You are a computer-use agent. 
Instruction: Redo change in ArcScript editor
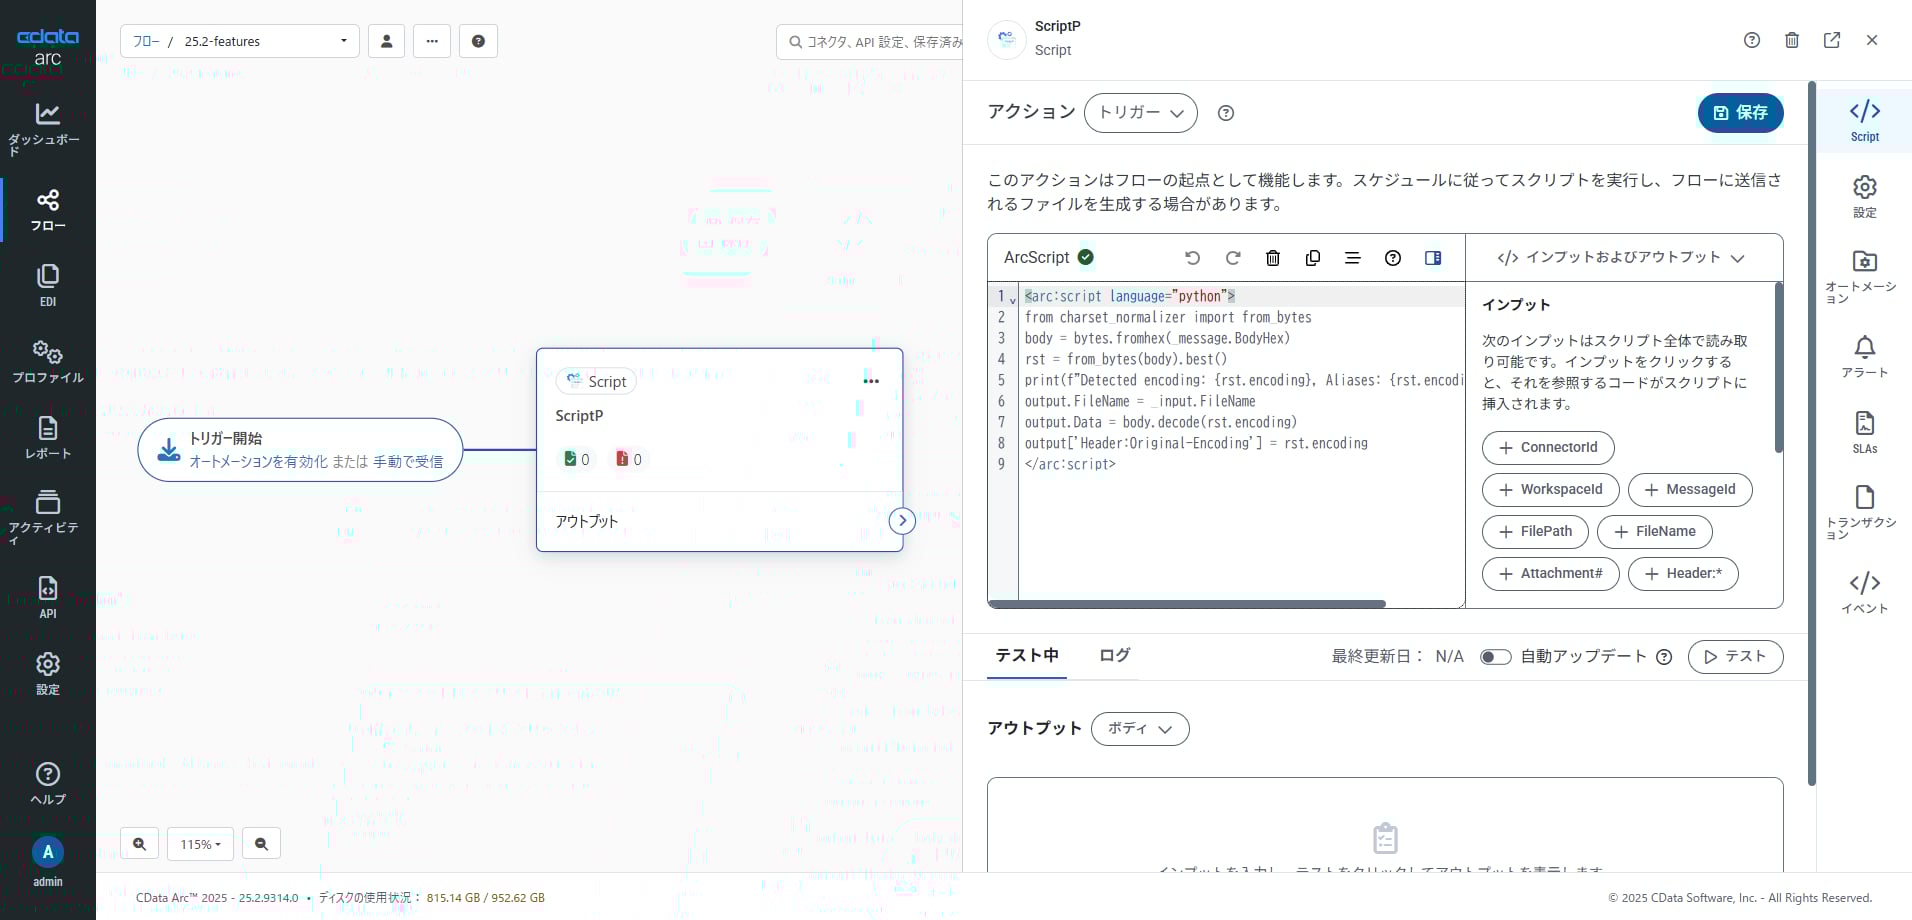tap(1234, 257)
